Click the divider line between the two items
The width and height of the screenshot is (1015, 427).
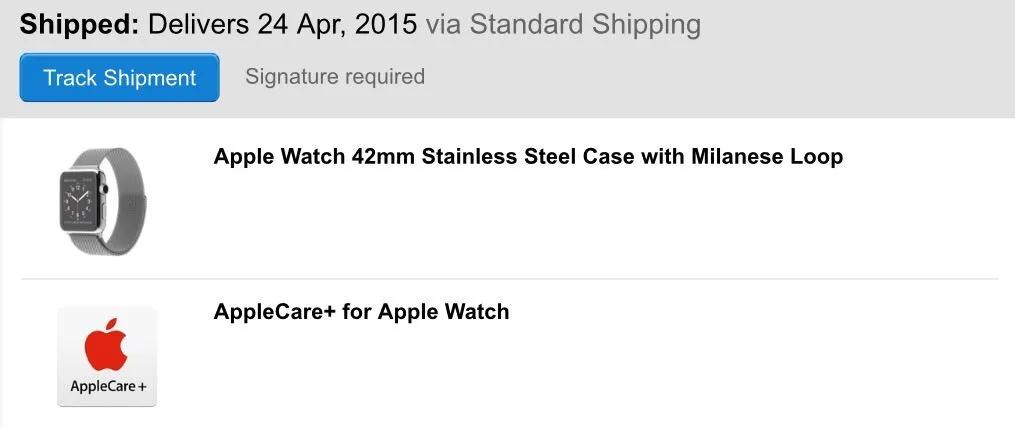point(509,279)
